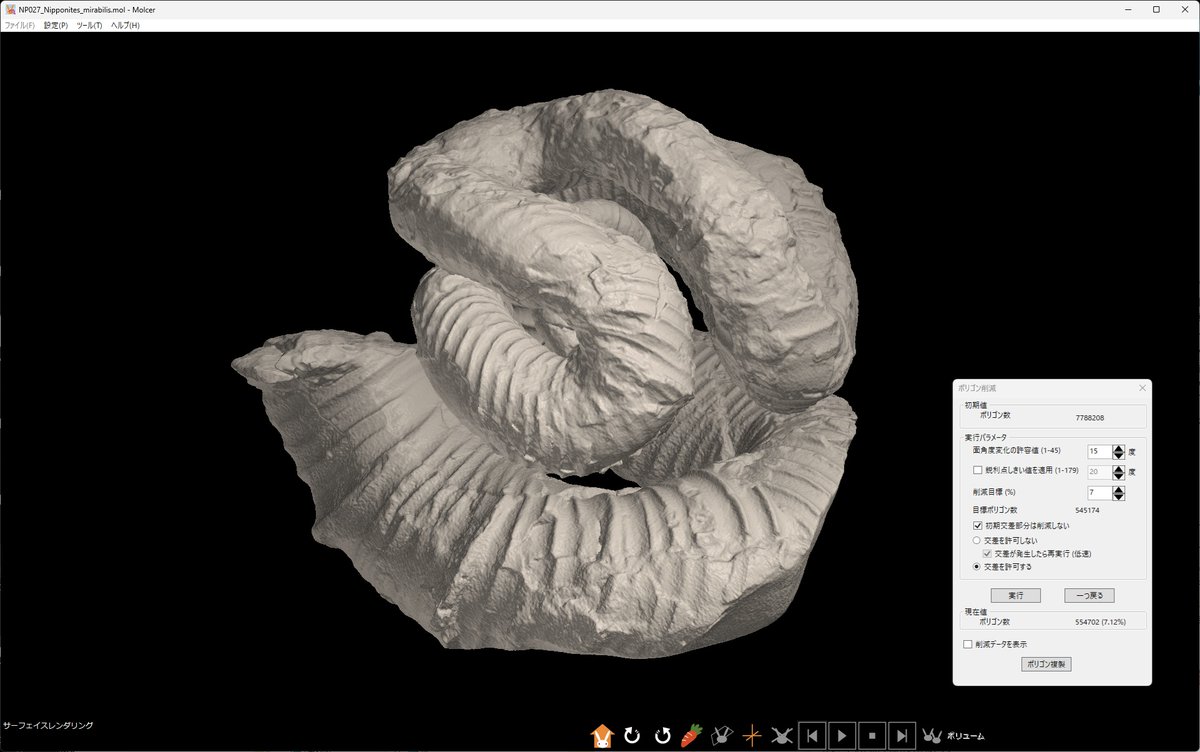Click the clockwise rotate arrow icon

pyautogui.click(x=632, y=736)
